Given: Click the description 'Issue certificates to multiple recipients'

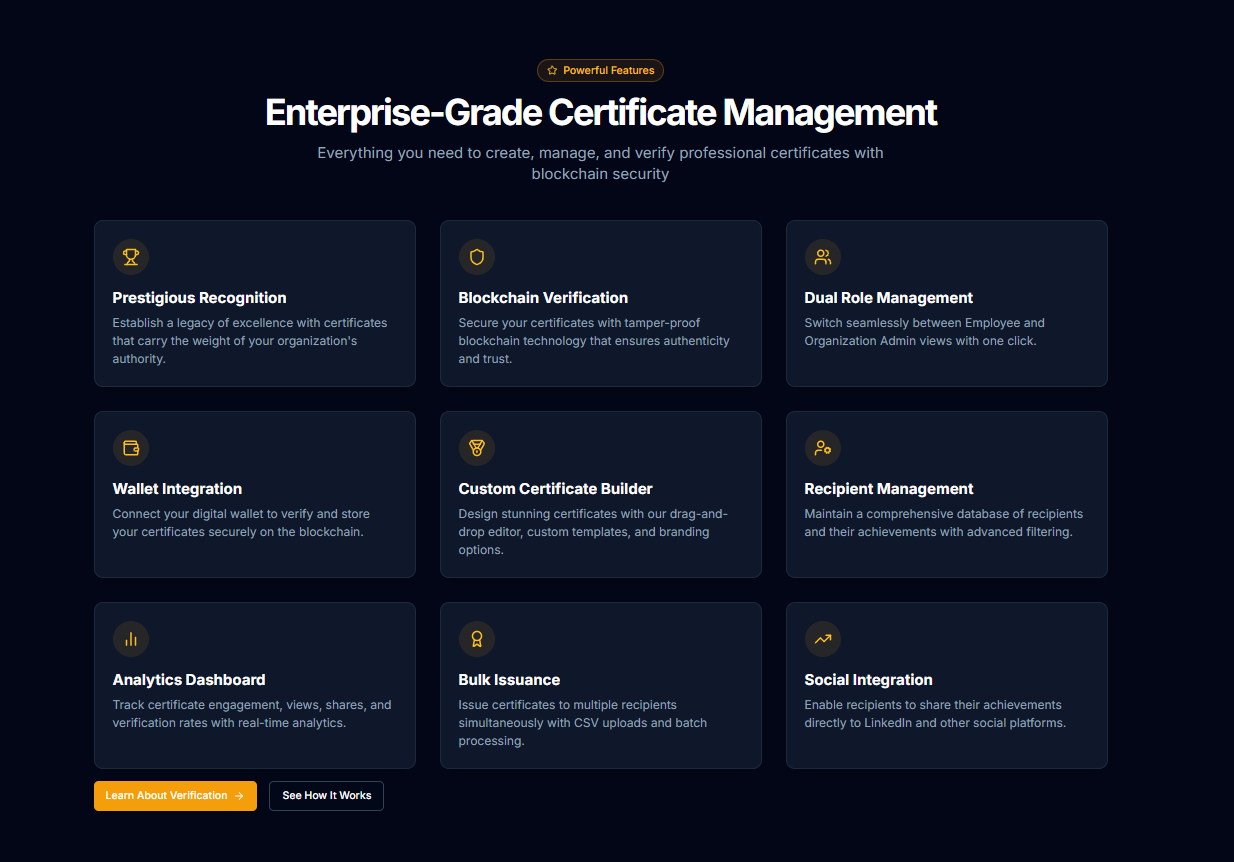Looking at the screenshot, I should [x=582, y=723].
